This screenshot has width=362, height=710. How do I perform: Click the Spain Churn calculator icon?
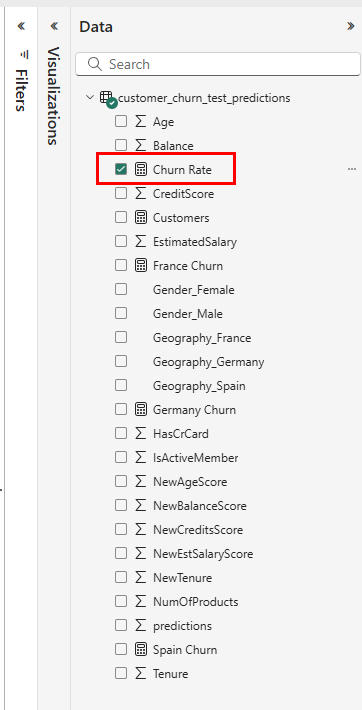141,650
